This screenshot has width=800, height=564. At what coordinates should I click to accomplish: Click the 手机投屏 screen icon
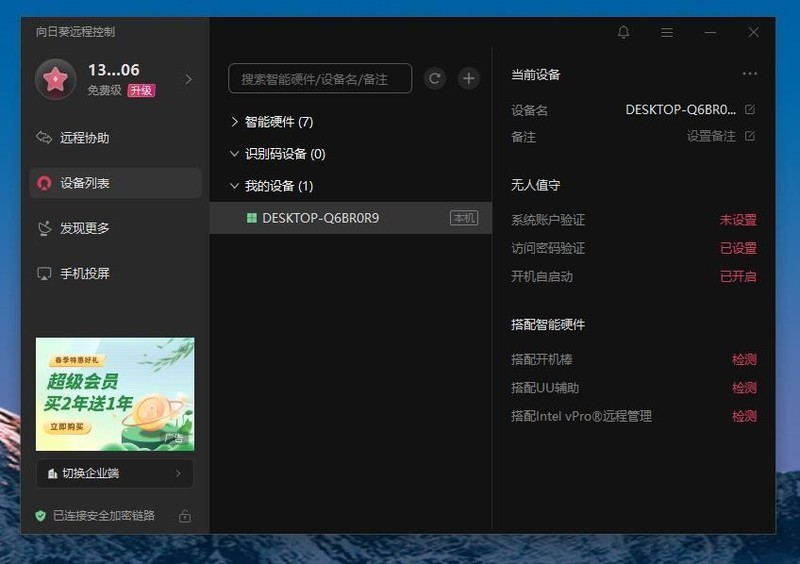[44, 274]
